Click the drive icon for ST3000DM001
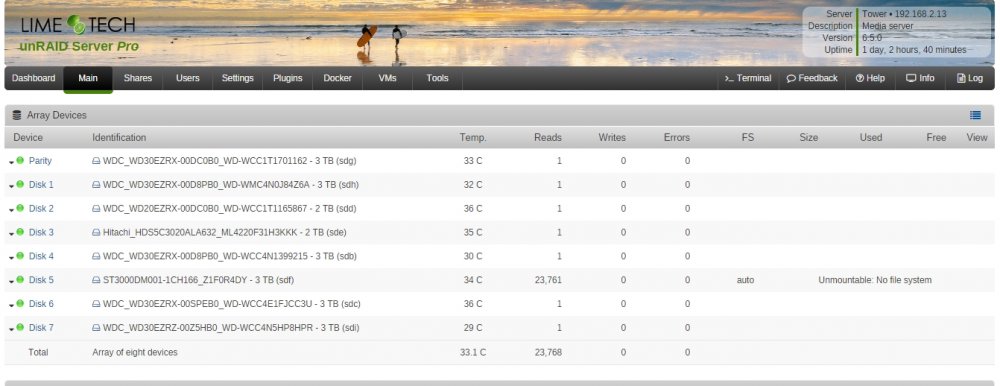The height and width of the screenshot is (386, 1000). tap(96, 281)
